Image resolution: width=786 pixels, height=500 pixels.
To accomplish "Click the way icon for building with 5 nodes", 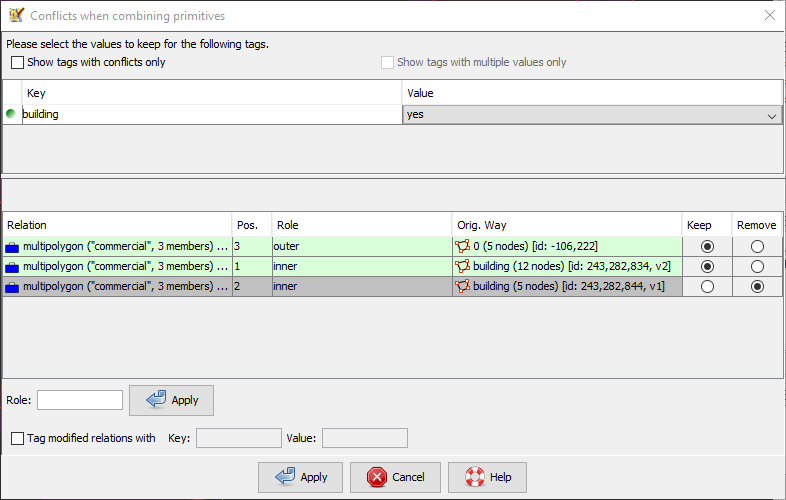I will coord(462,286).
